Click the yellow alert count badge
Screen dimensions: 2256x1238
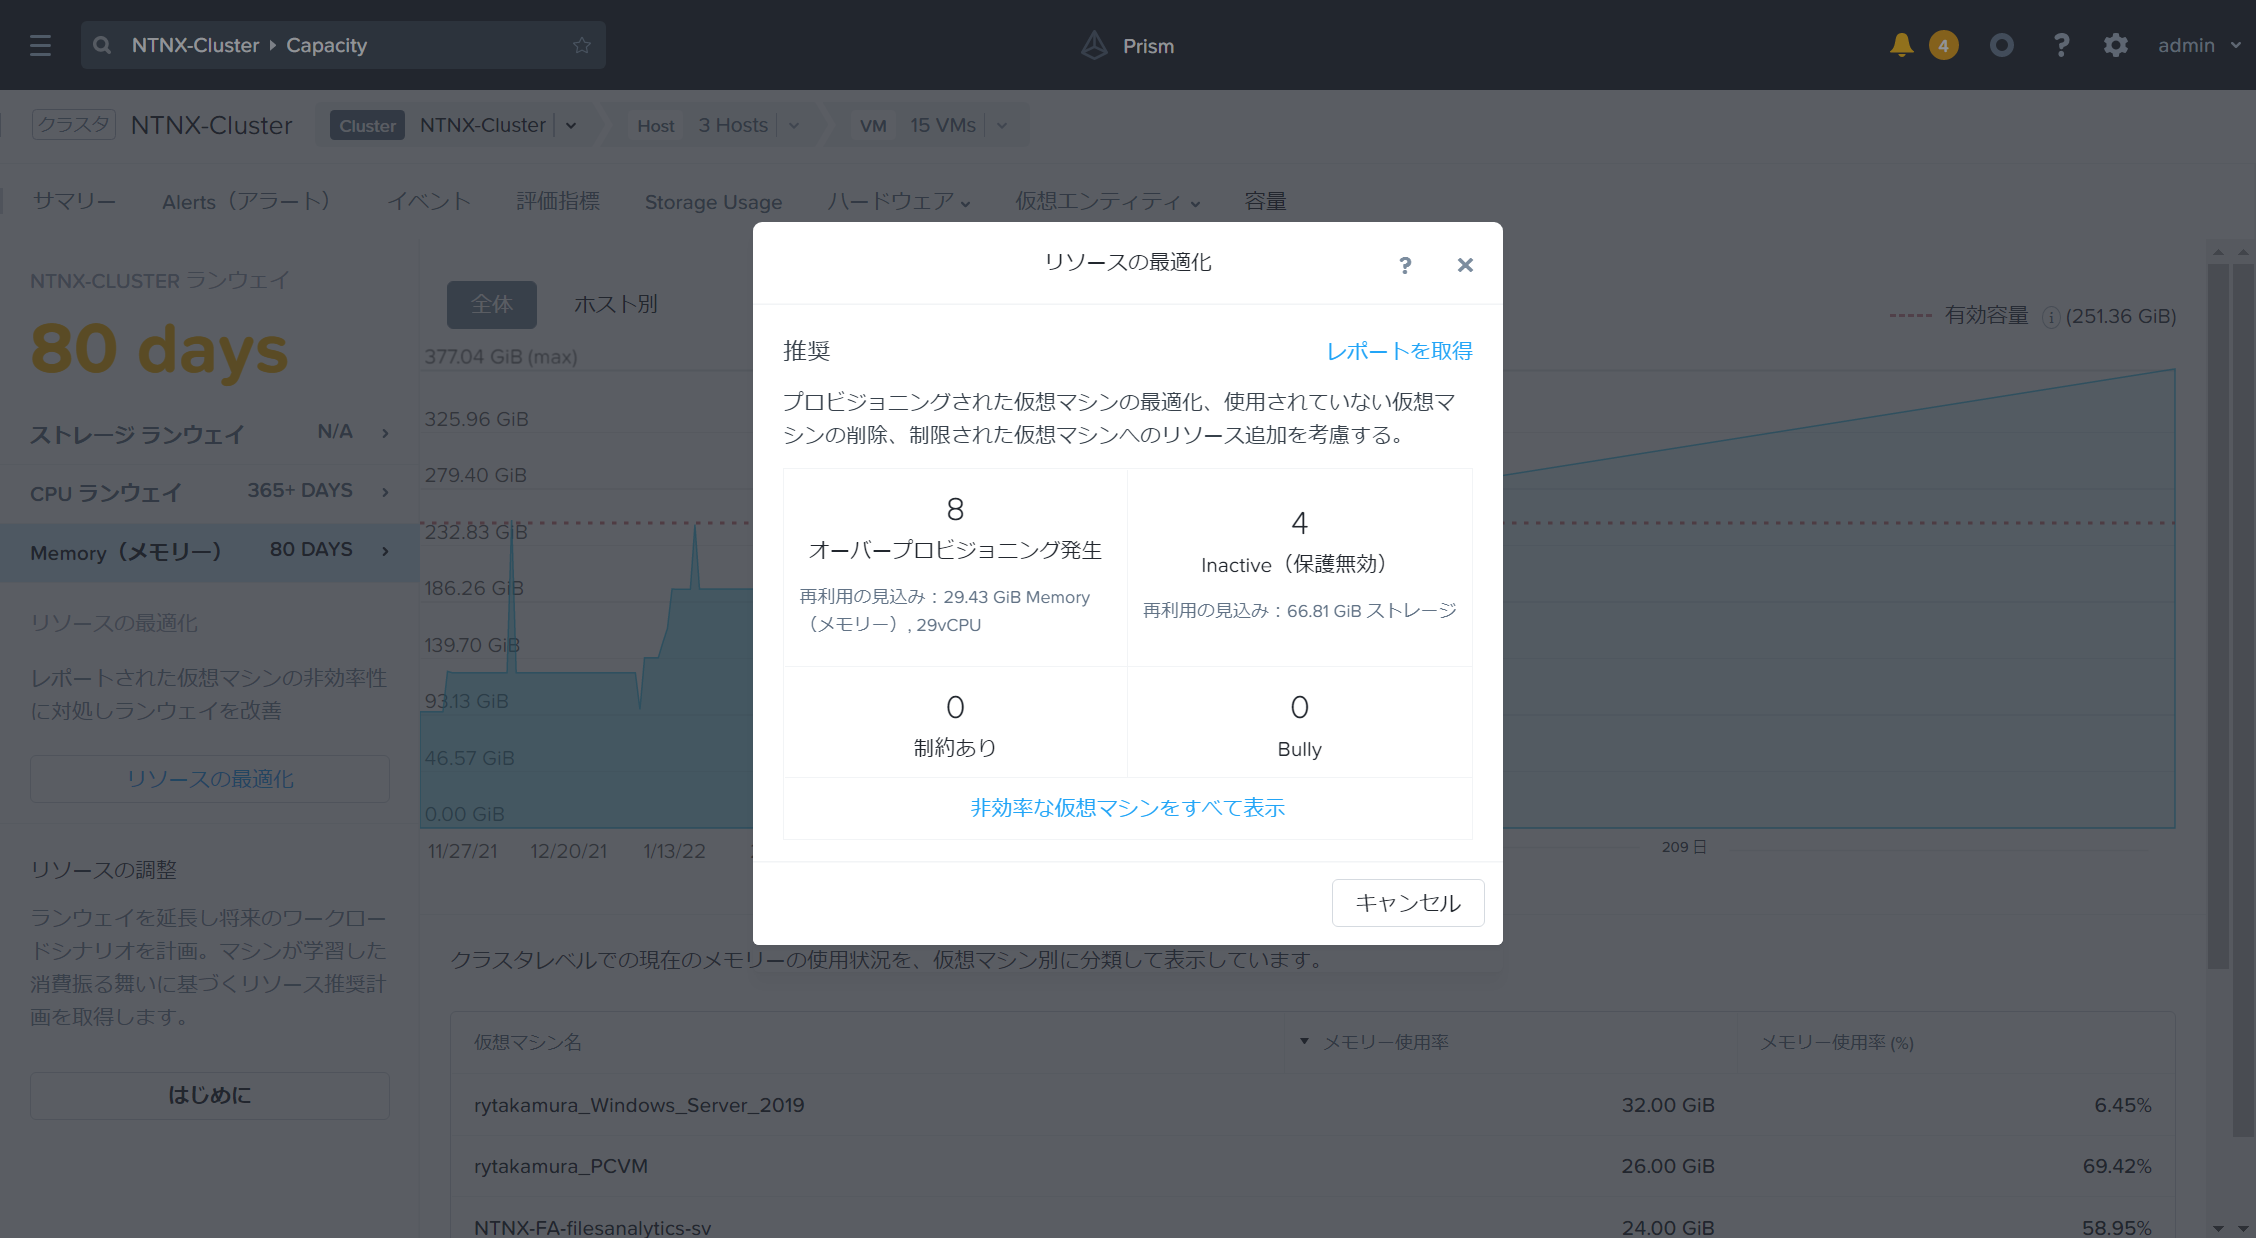[1943, 45]
